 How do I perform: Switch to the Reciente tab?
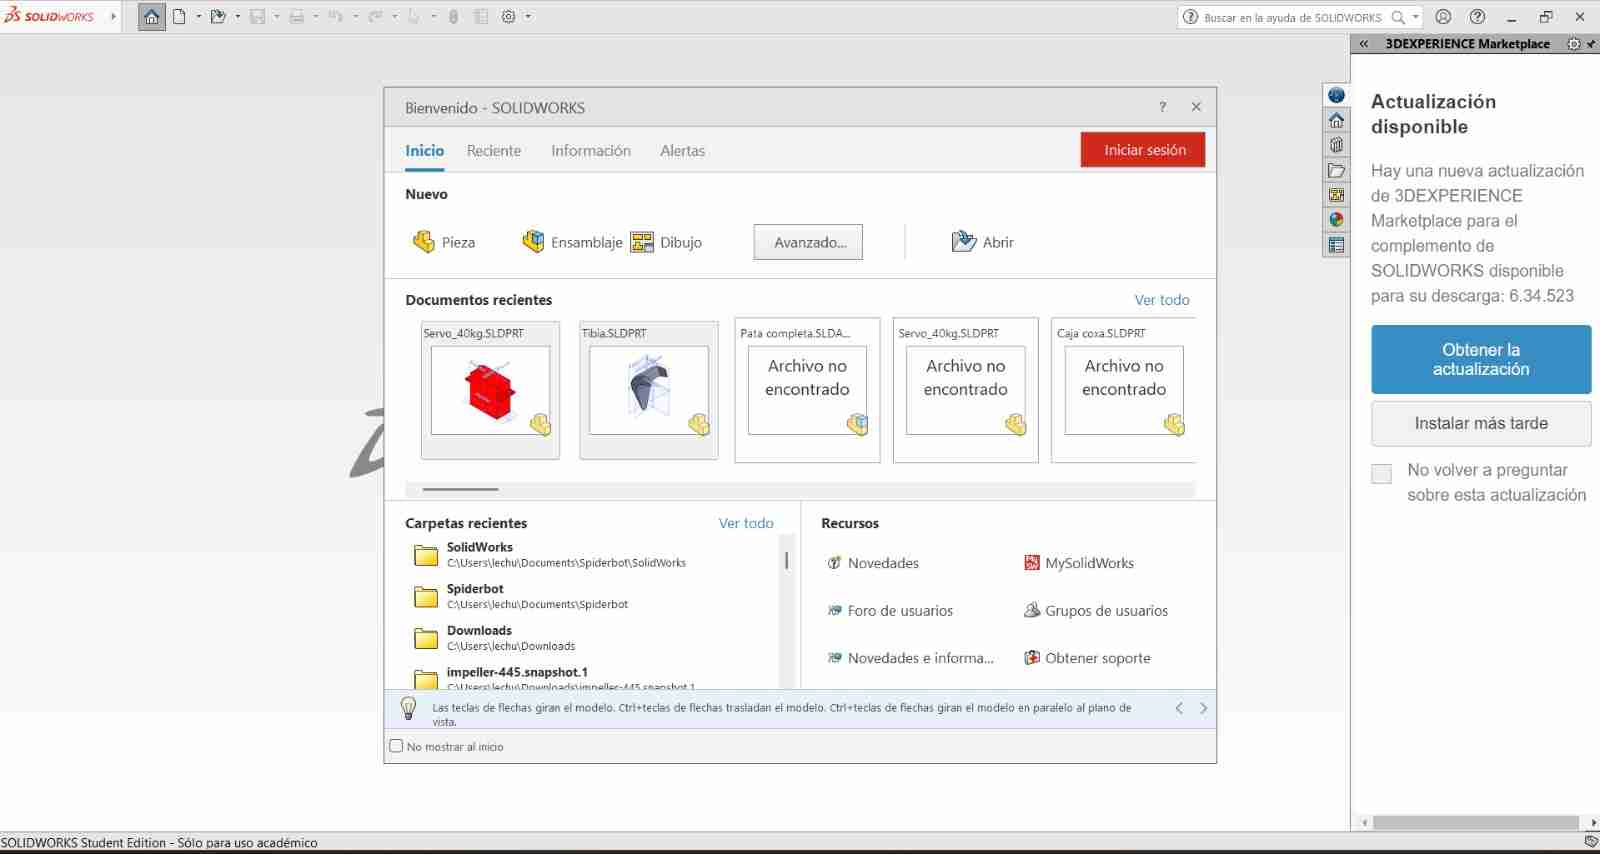click(x=494, y=151)
